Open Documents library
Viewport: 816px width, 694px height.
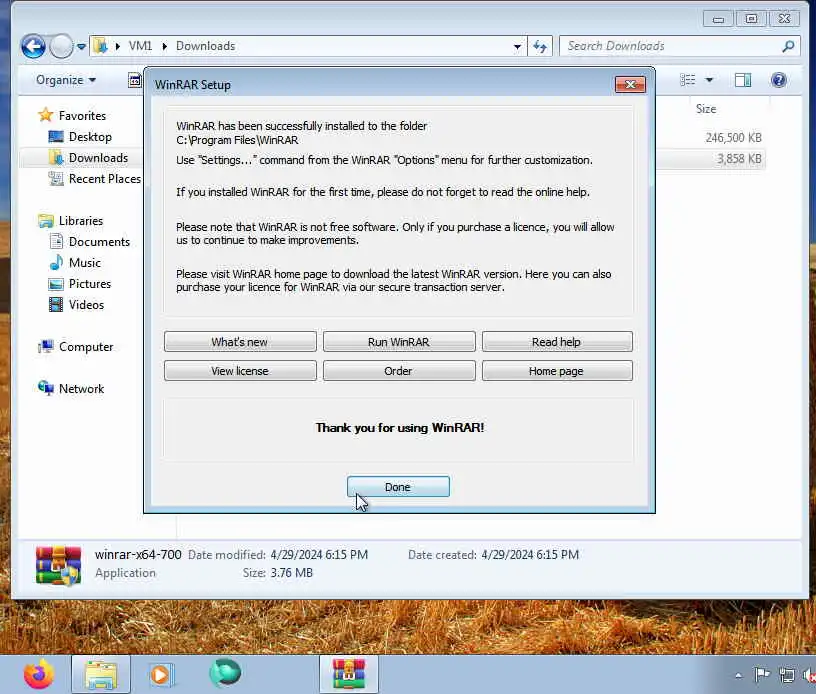click(x=99, y=242)
